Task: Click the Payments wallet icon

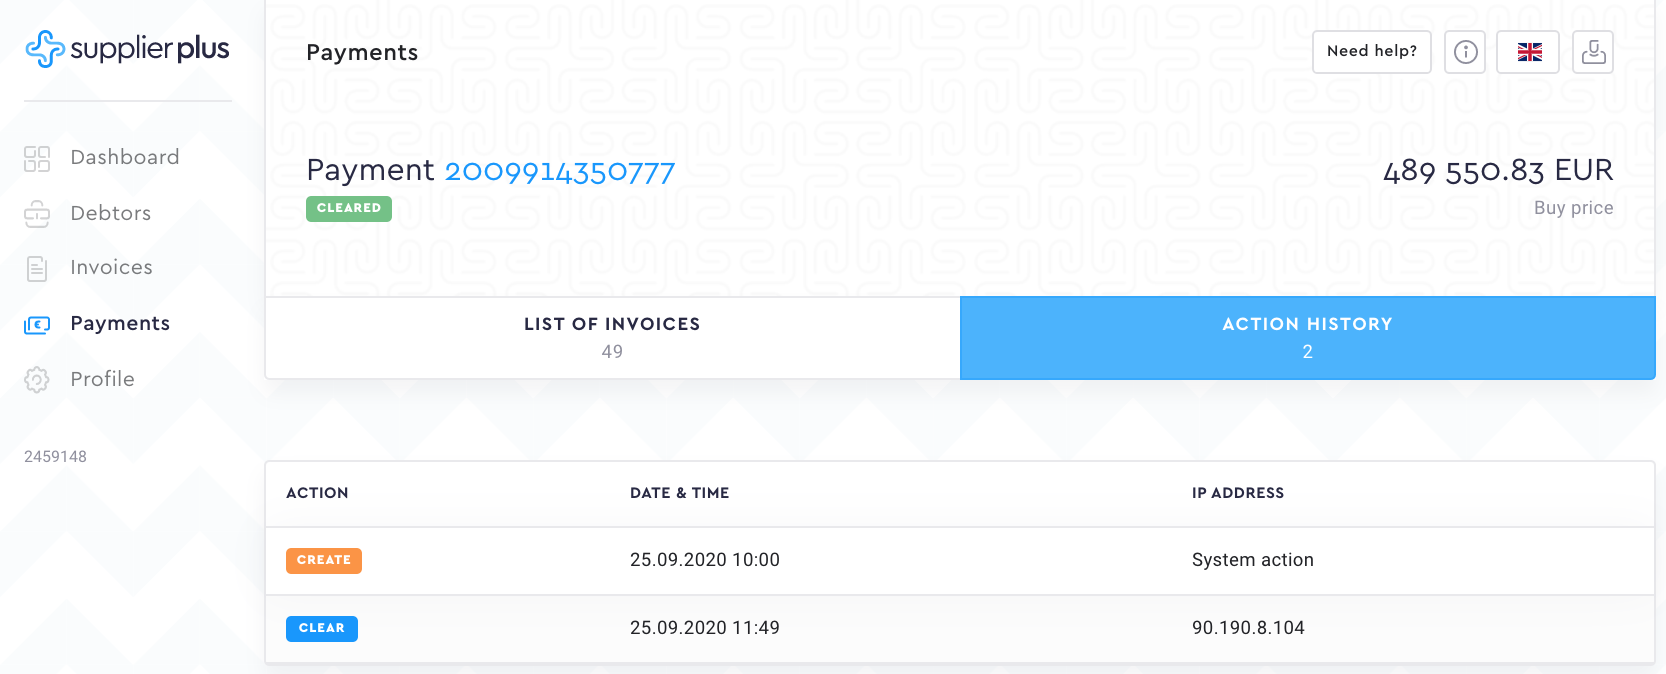Action: coord(37,324)
